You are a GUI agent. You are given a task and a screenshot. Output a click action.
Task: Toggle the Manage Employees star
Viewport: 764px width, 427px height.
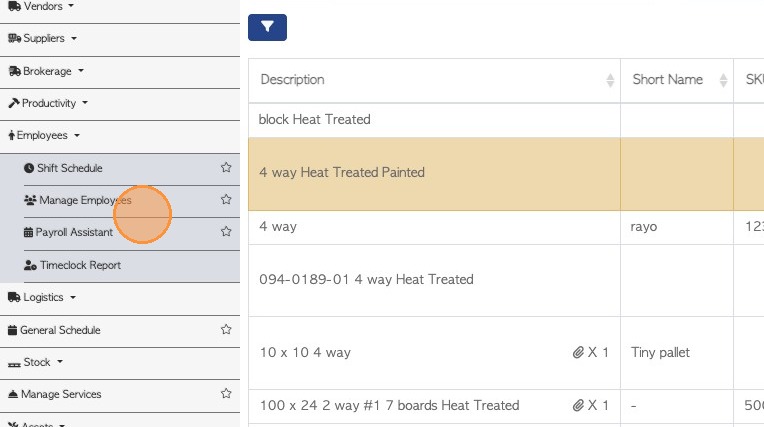point(226,200)
